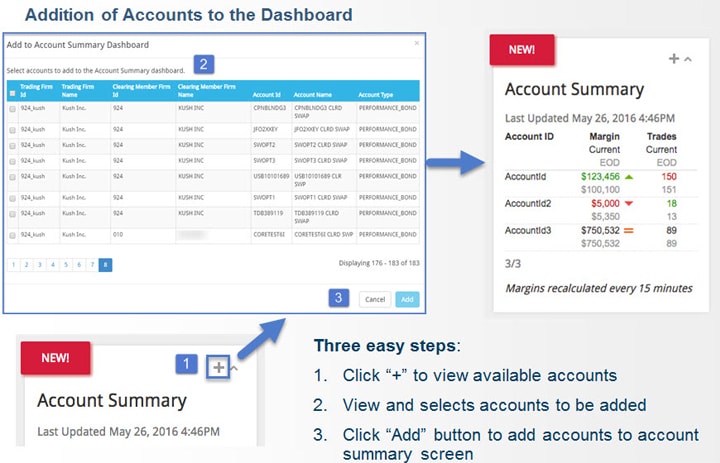Collapse the right Account Summary widget using the chevron
Screen dimensions: 720x463
click(687, 60)
